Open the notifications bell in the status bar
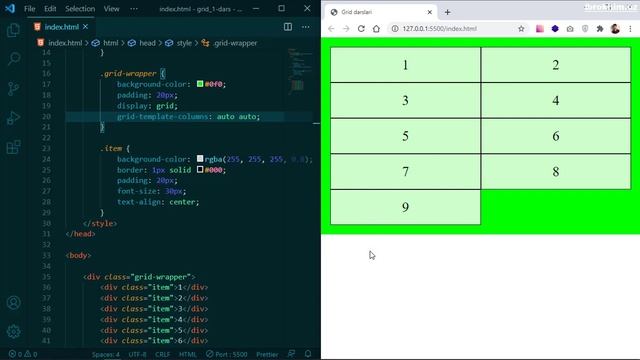The image size is (640, 360). 308,354
